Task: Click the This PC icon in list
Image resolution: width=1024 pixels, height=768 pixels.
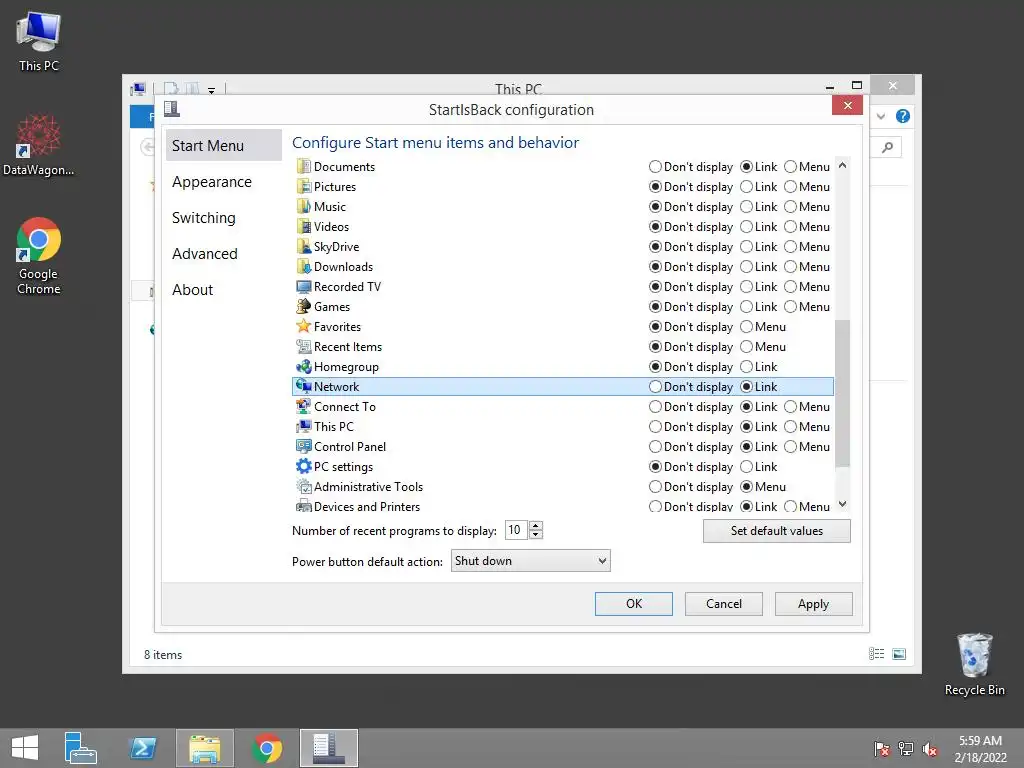Action: [304, 426]
